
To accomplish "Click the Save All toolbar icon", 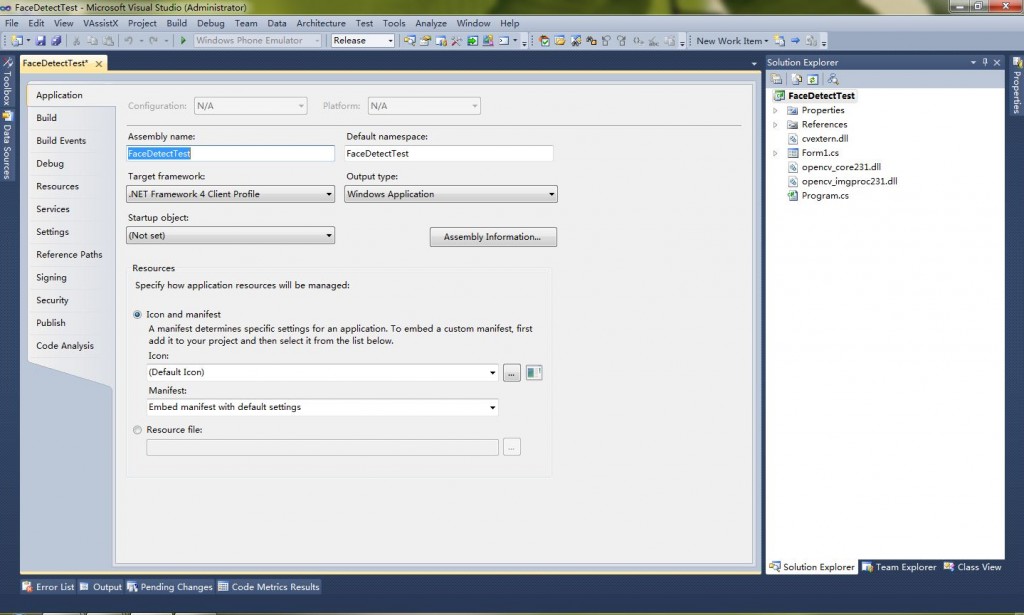I will point(56,40).
